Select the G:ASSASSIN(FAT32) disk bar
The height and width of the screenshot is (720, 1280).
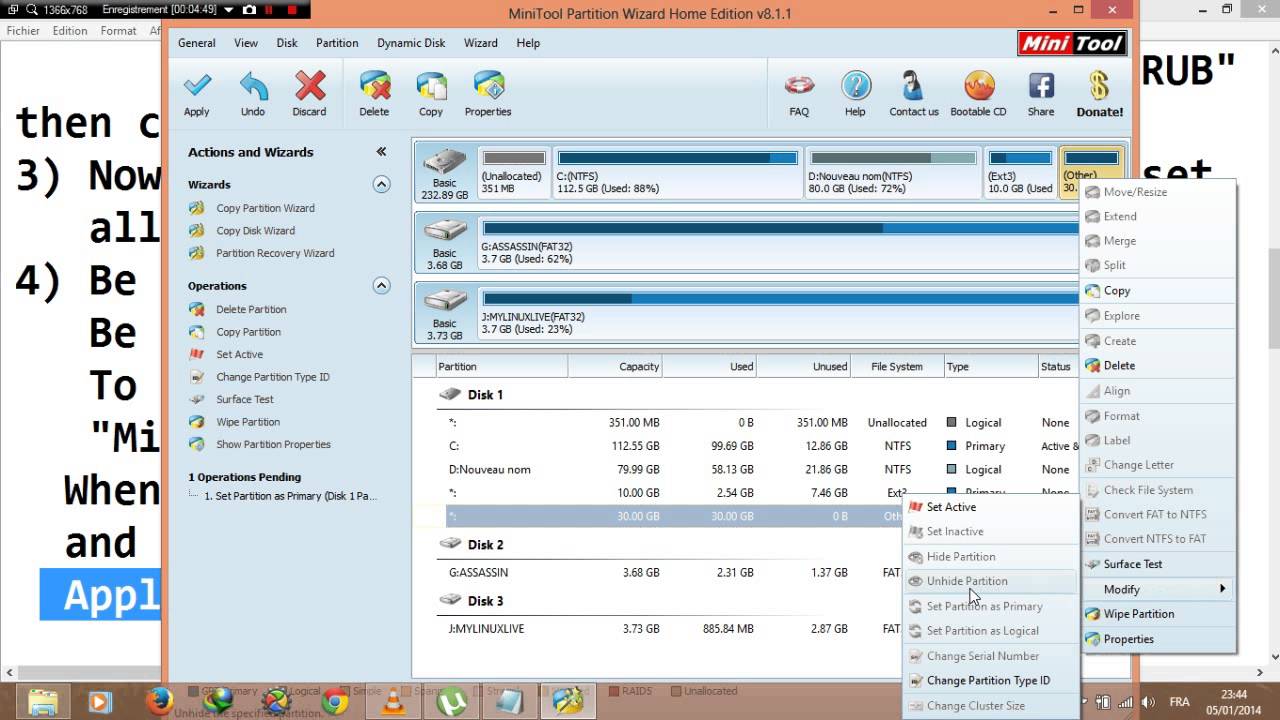(780, 243)
